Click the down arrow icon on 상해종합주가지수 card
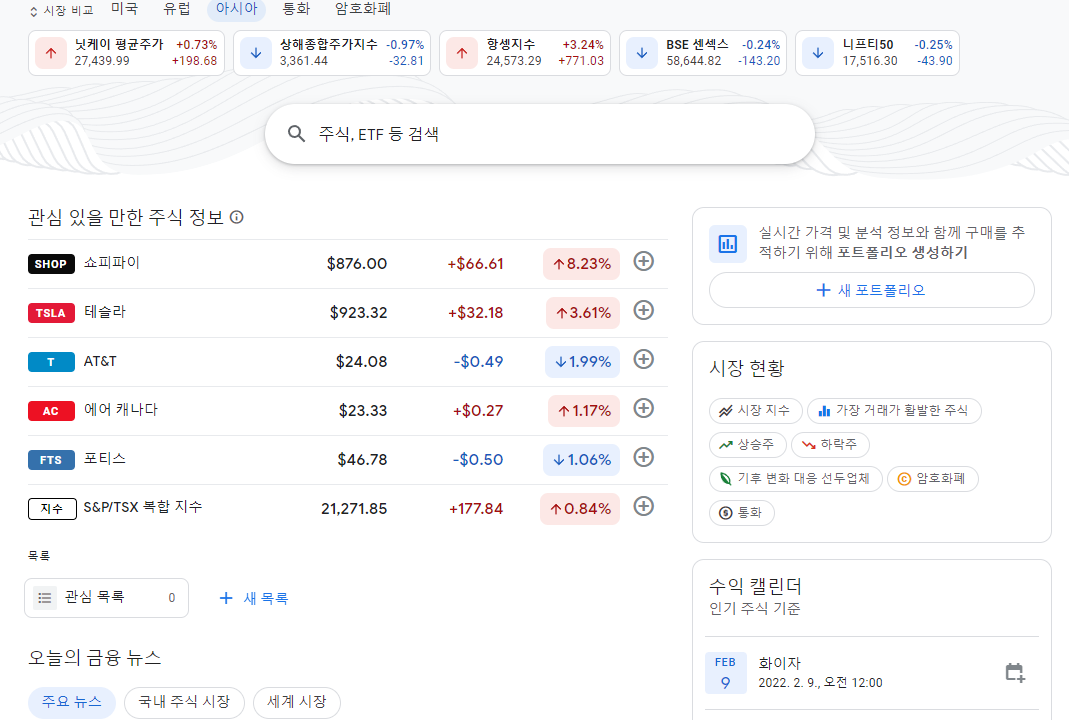Screen dimensions: 1069x720 point(256,53)
